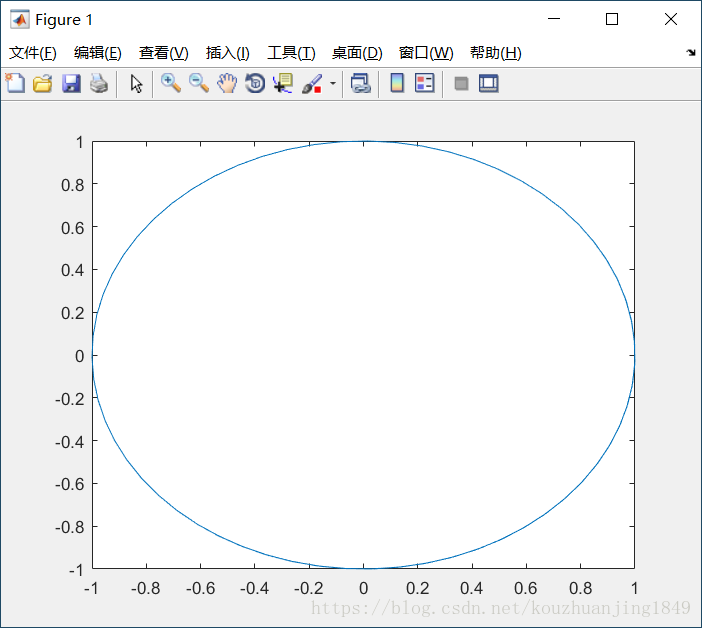702x628 pixels.
Task: Open the Brush tool color dropdown arrow
Action: (x=333, y=83)
